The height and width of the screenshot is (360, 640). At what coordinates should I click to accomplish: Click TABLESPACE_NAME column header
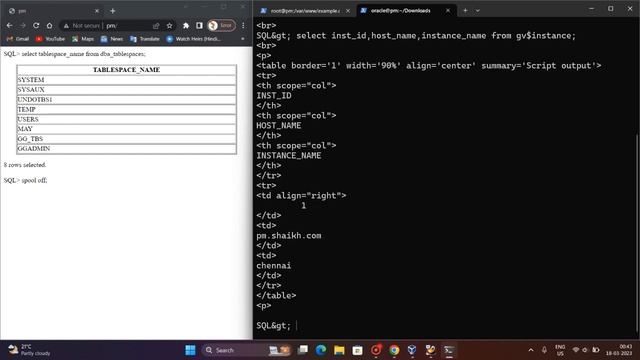[127, 70]
